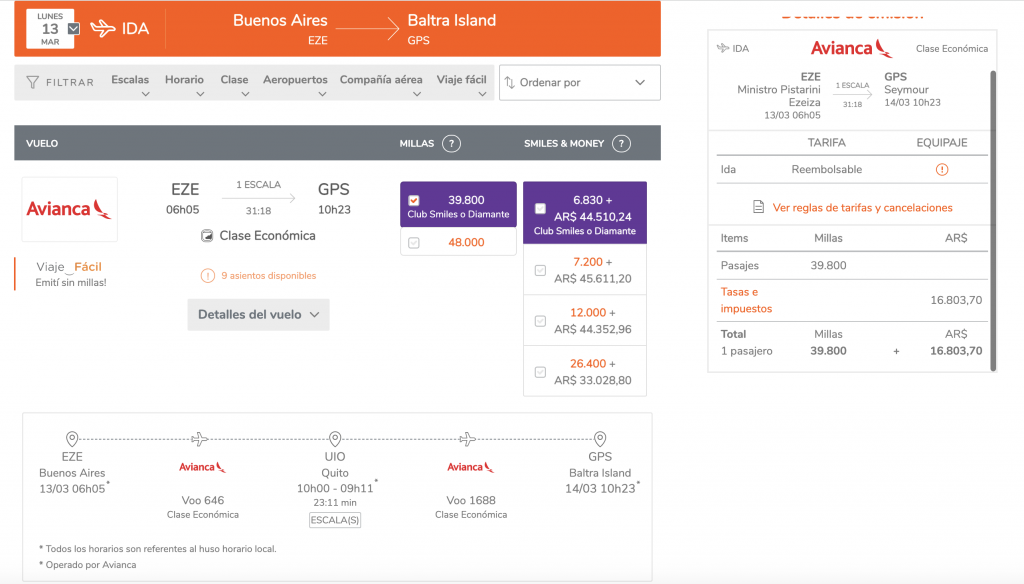Image resolution: width=1024 pixels, height=584 pixels.
Task: Click the LUNES 13 MAR date card
Action: click(x=50, y=29)
